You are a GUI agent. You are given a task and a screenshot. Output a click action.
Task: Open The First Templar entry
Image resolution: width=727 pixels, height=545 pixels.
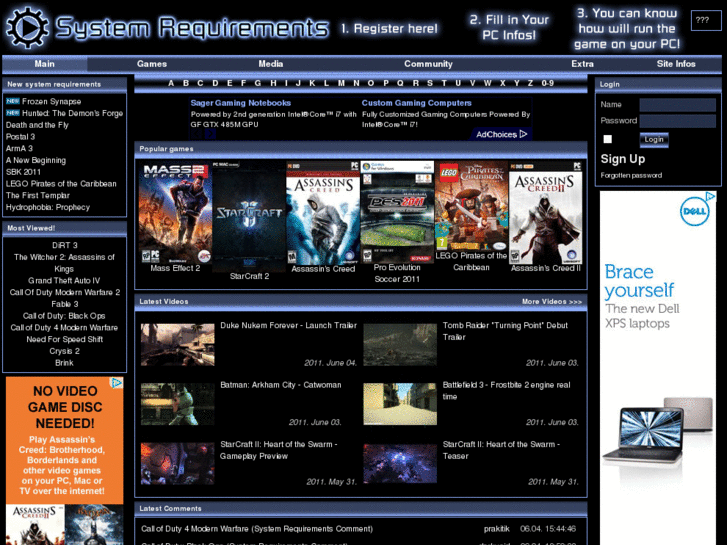coord(38,195)
